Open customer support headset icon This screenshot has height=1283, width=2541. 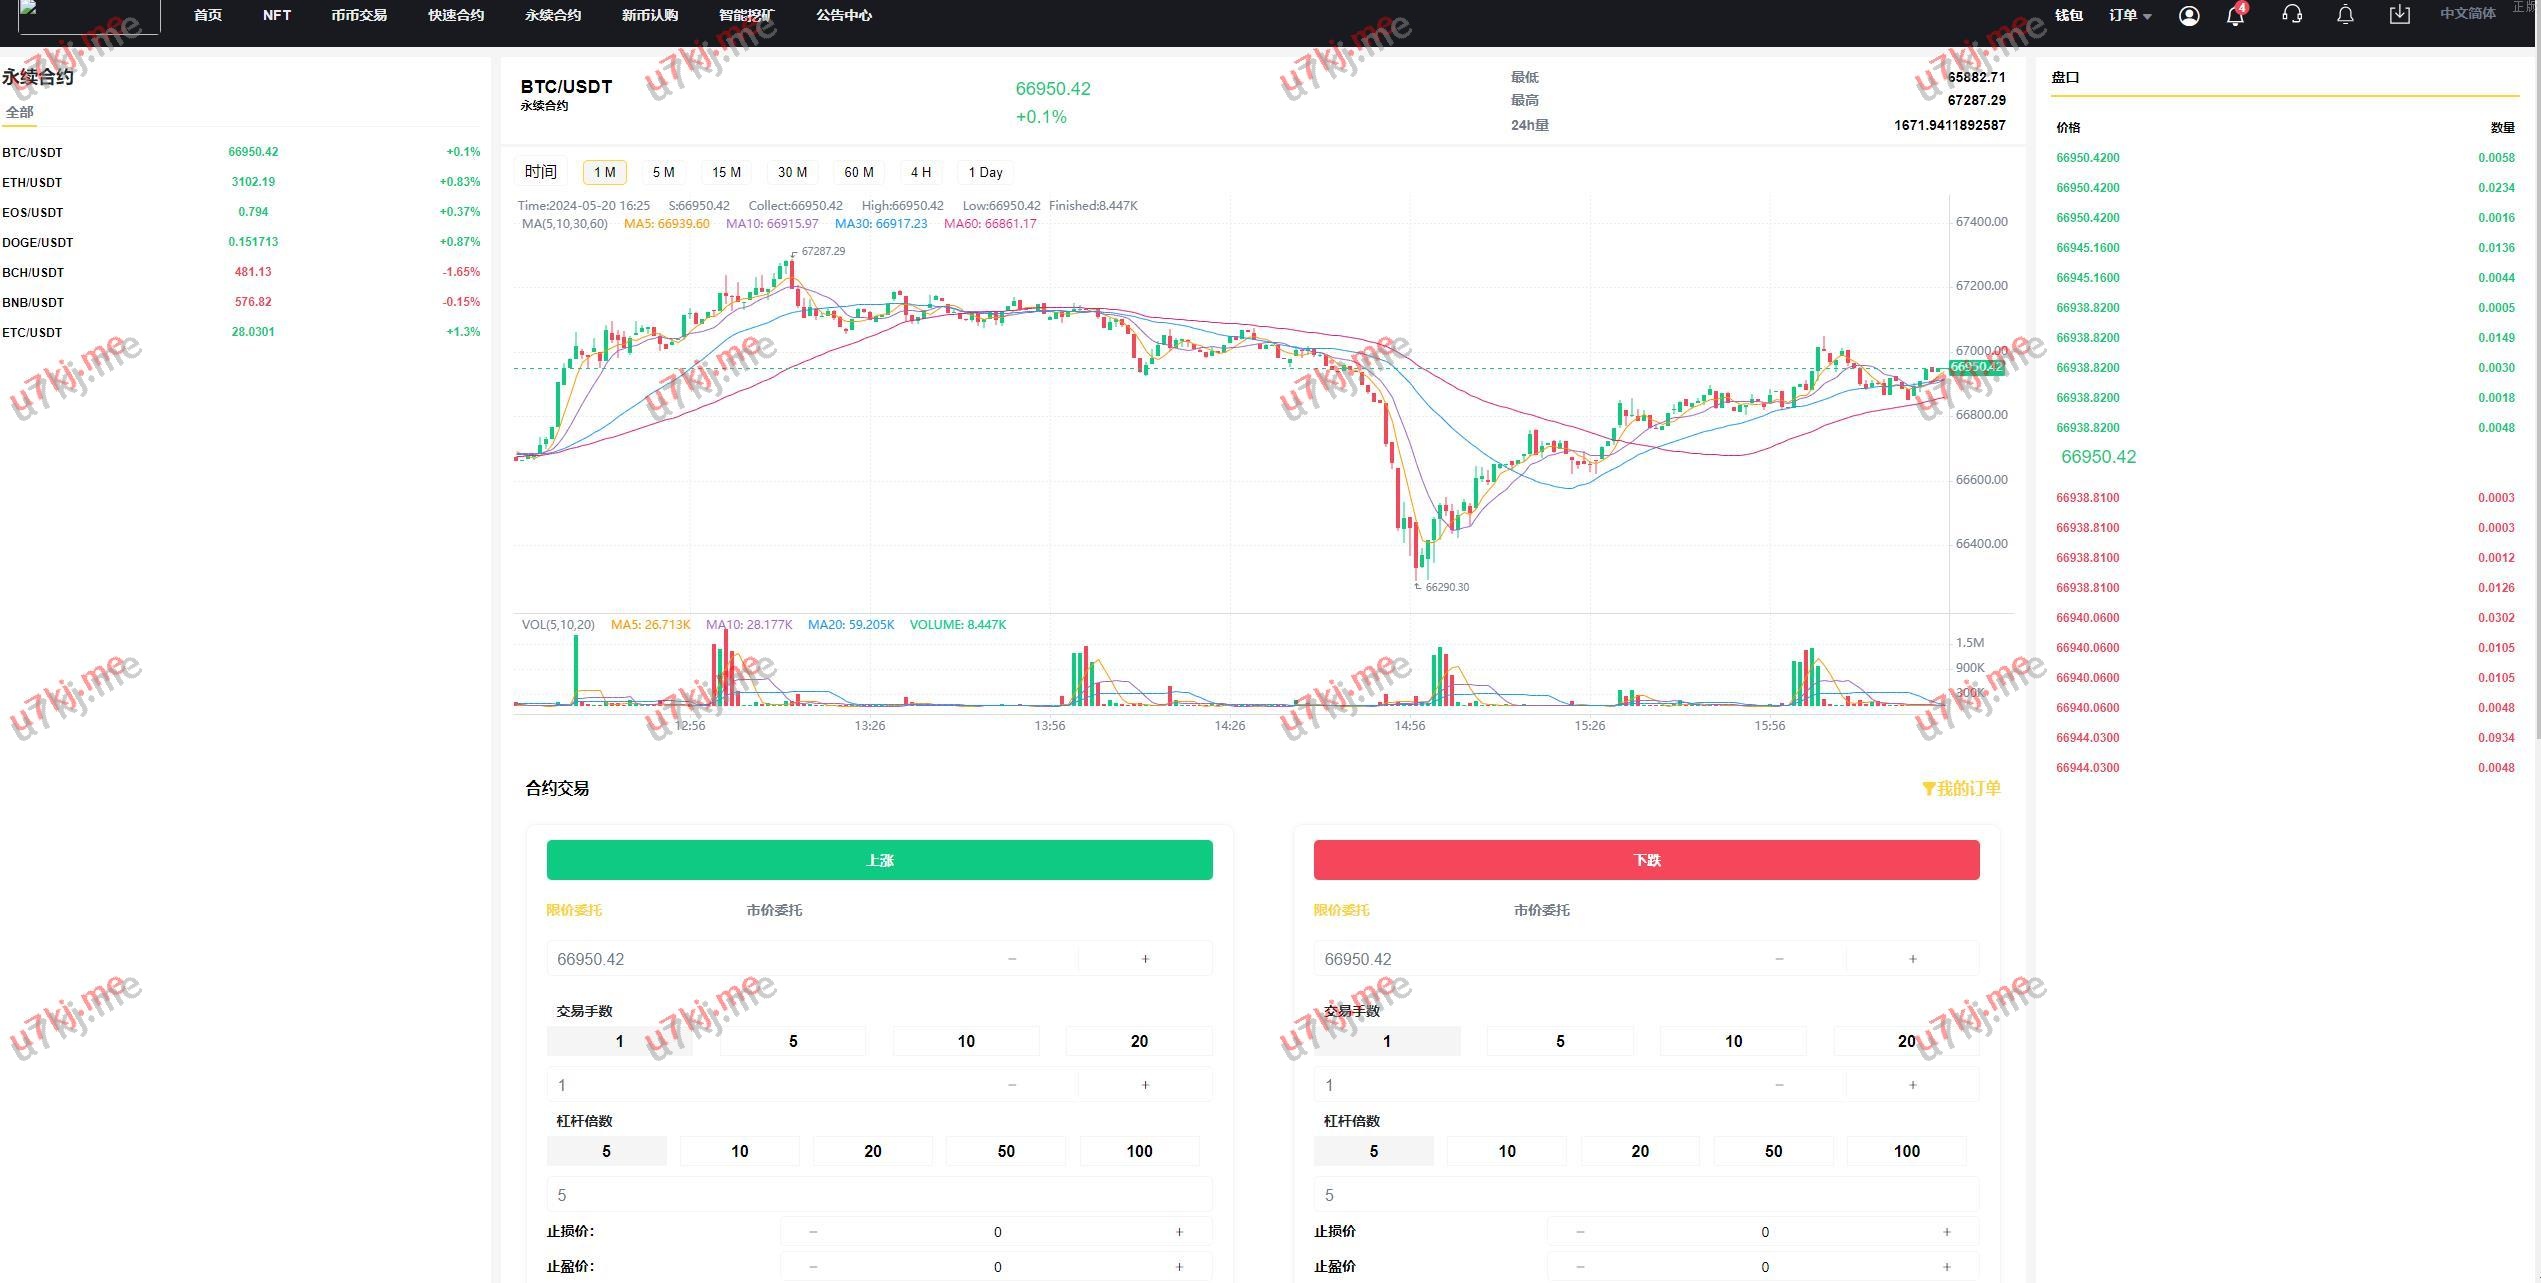2292,15
